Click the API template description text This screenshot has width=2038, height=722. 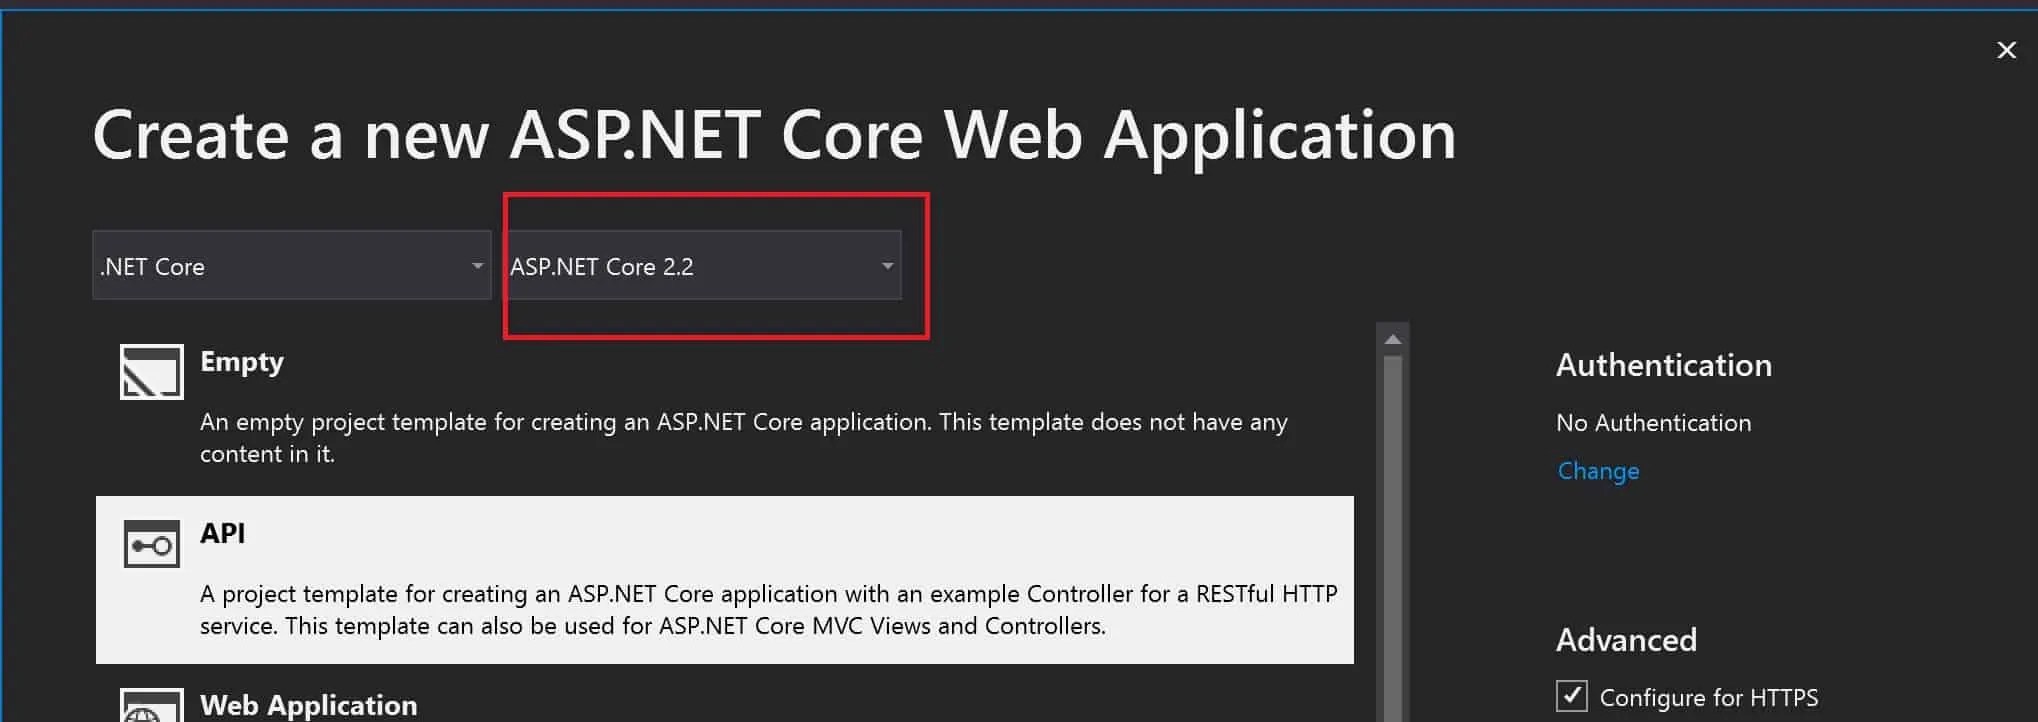(x=768, y=610)
